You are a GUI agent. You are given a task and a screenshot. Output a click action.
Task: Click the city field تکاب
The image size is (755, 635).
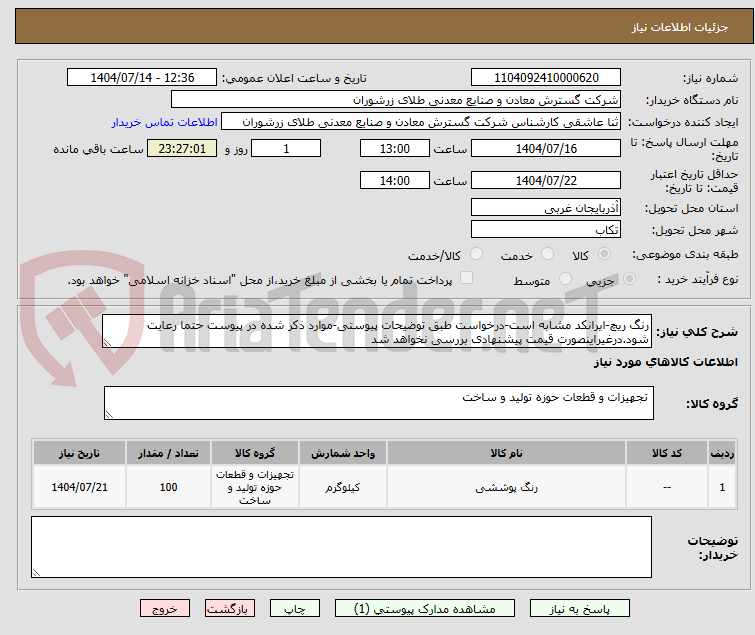pos(546,229)
